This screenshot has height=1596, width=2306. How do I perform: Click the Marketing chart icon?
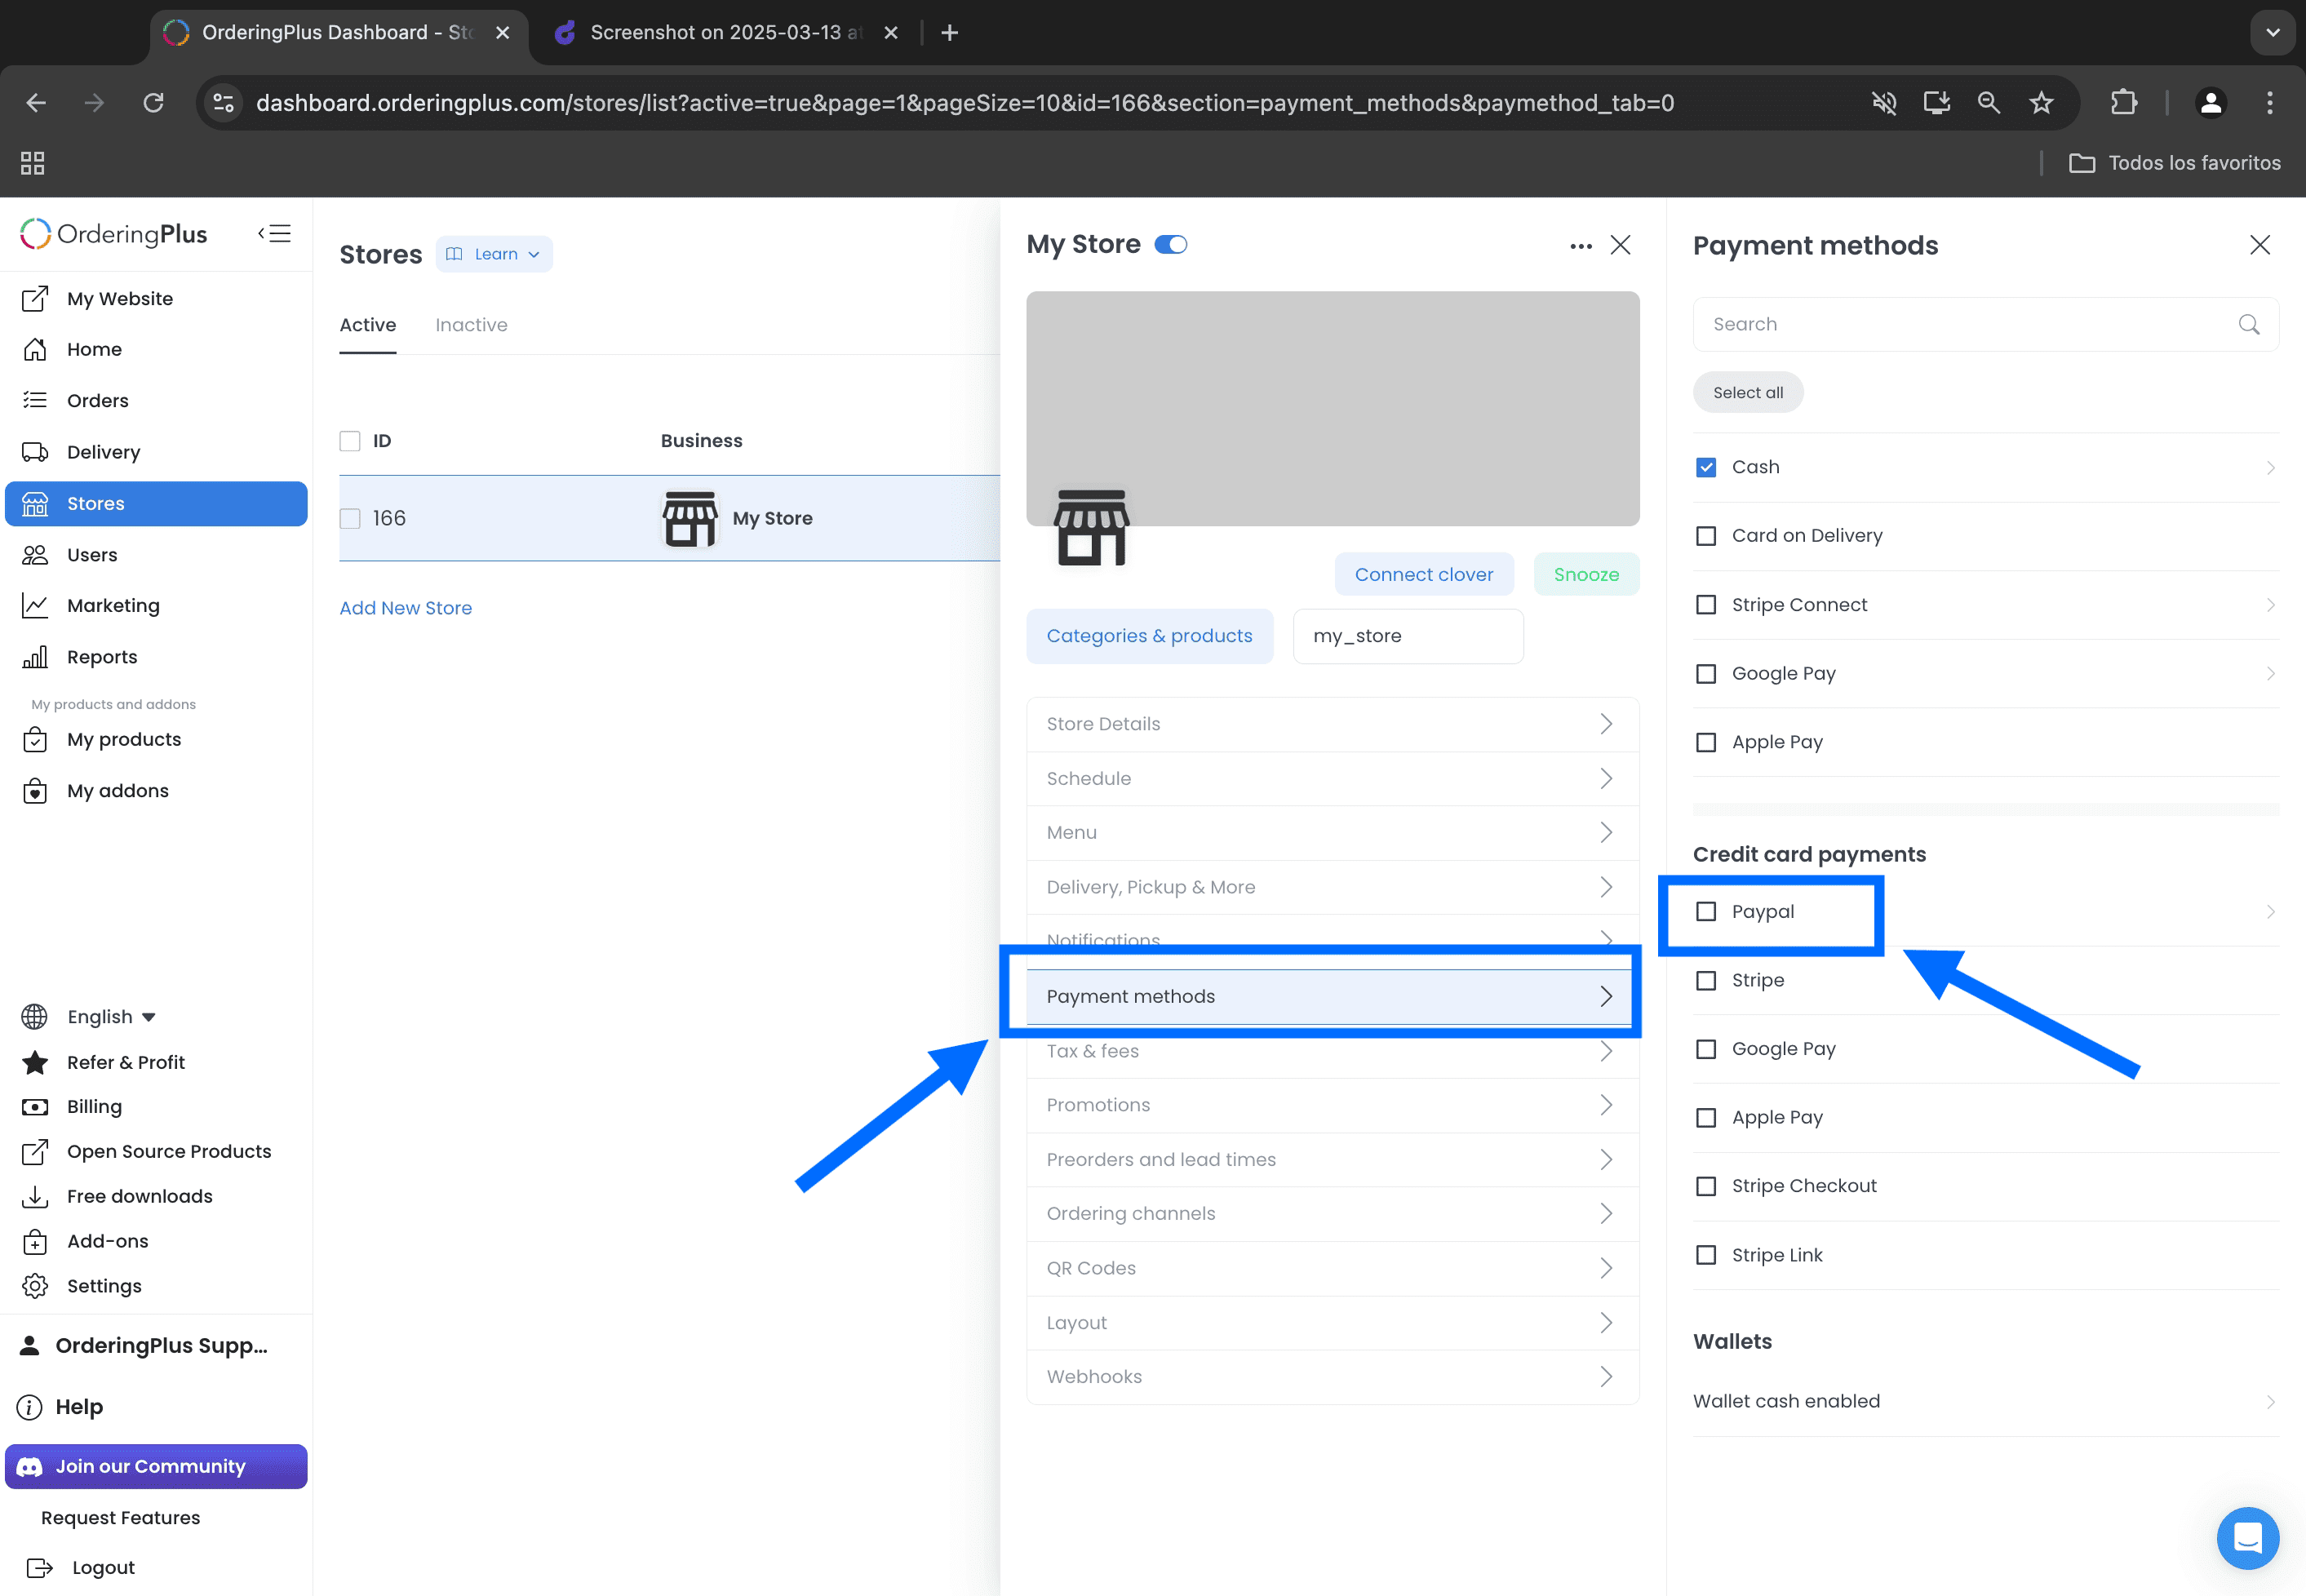coord(35,605)
